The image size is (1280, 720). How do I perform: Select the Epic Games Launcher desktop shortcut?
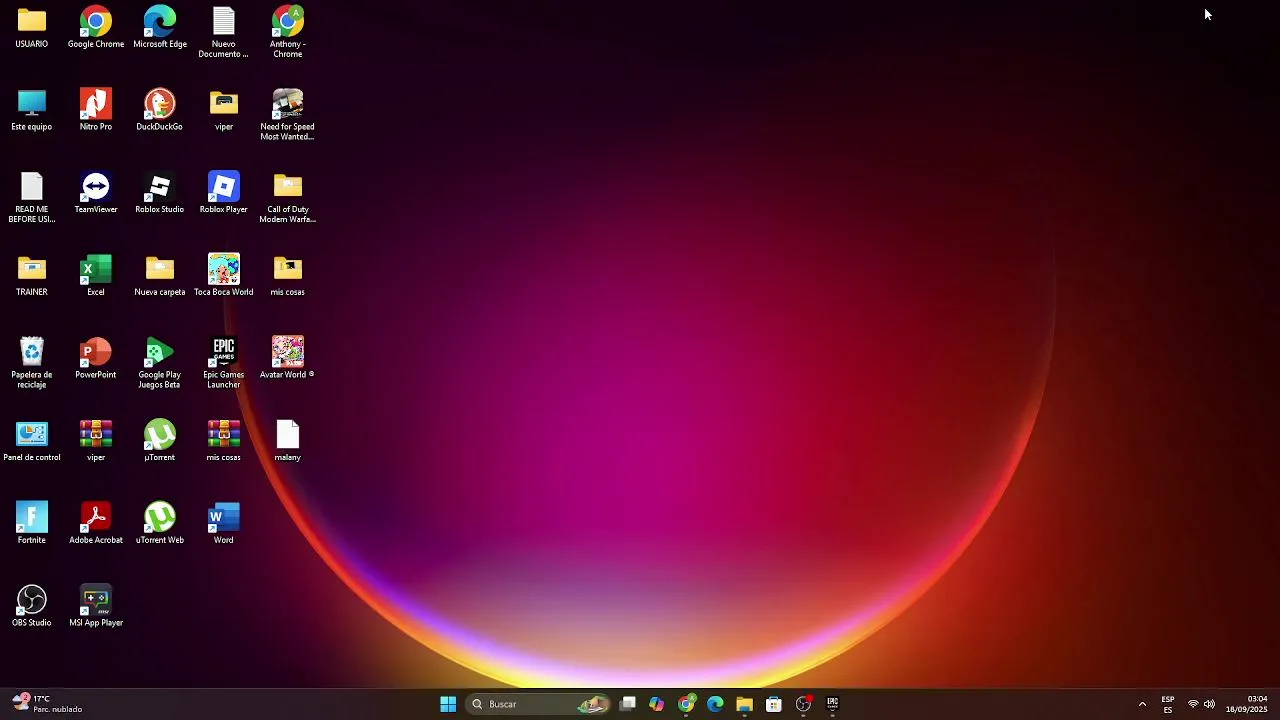[x=223, y=363]
